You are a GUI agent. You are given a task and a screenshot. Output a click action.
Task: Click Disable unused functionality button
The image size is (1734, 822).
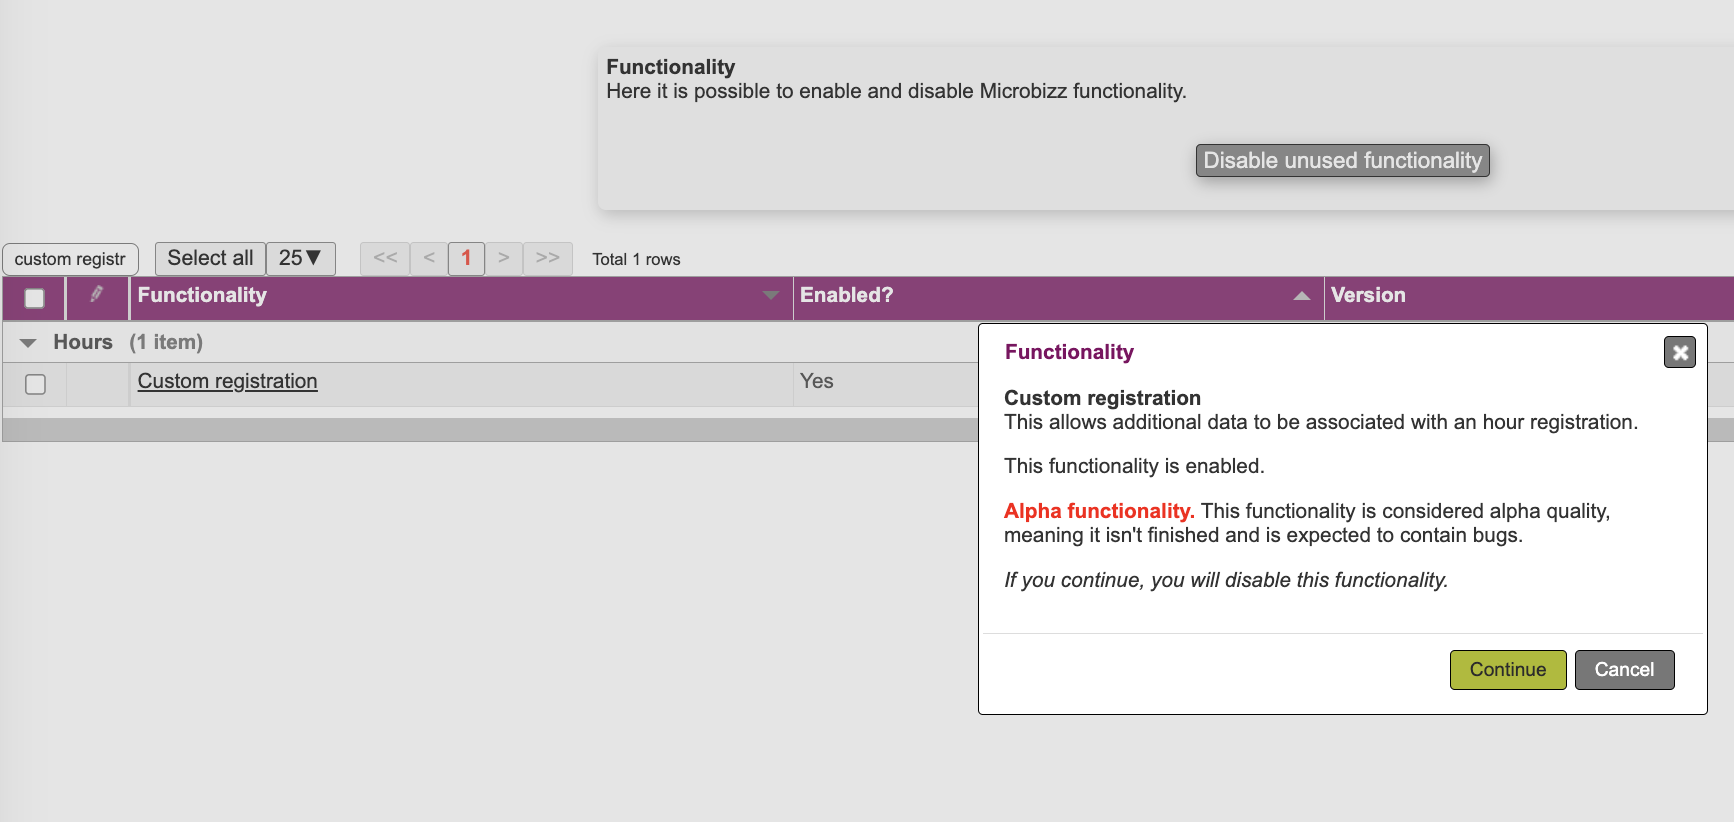(x=1342, y=161)
